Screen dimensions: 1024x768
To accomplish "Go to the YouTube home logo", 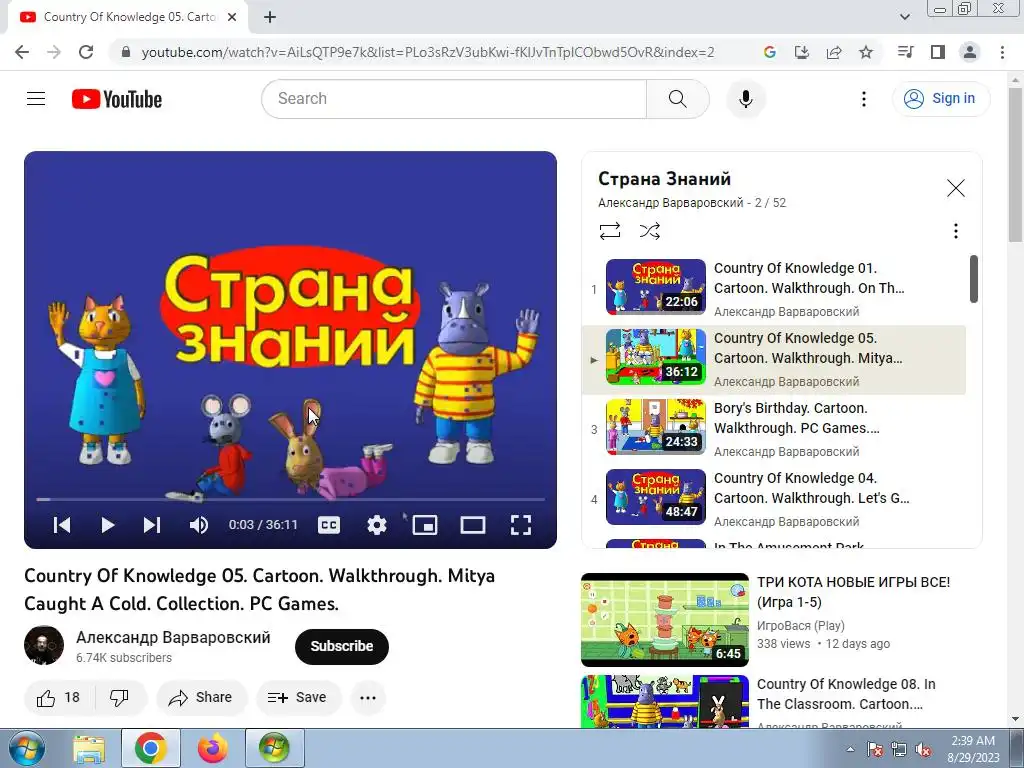I will pyautogui.click(x=117, y=99).
